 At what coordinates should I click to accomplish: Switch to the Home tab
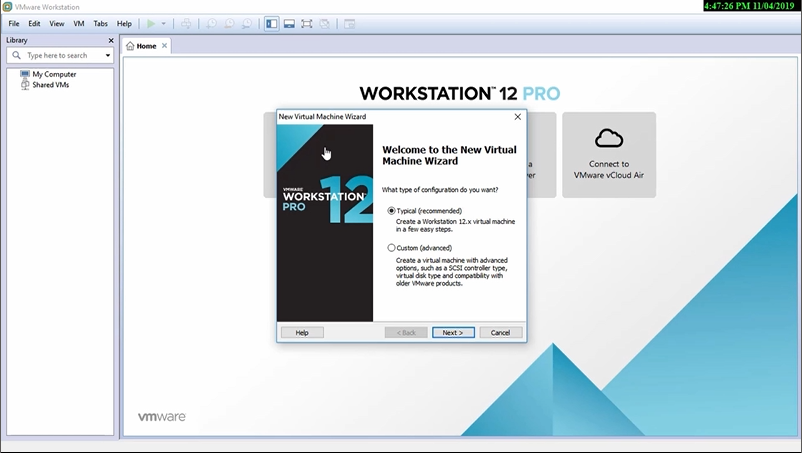coord(146,46)
